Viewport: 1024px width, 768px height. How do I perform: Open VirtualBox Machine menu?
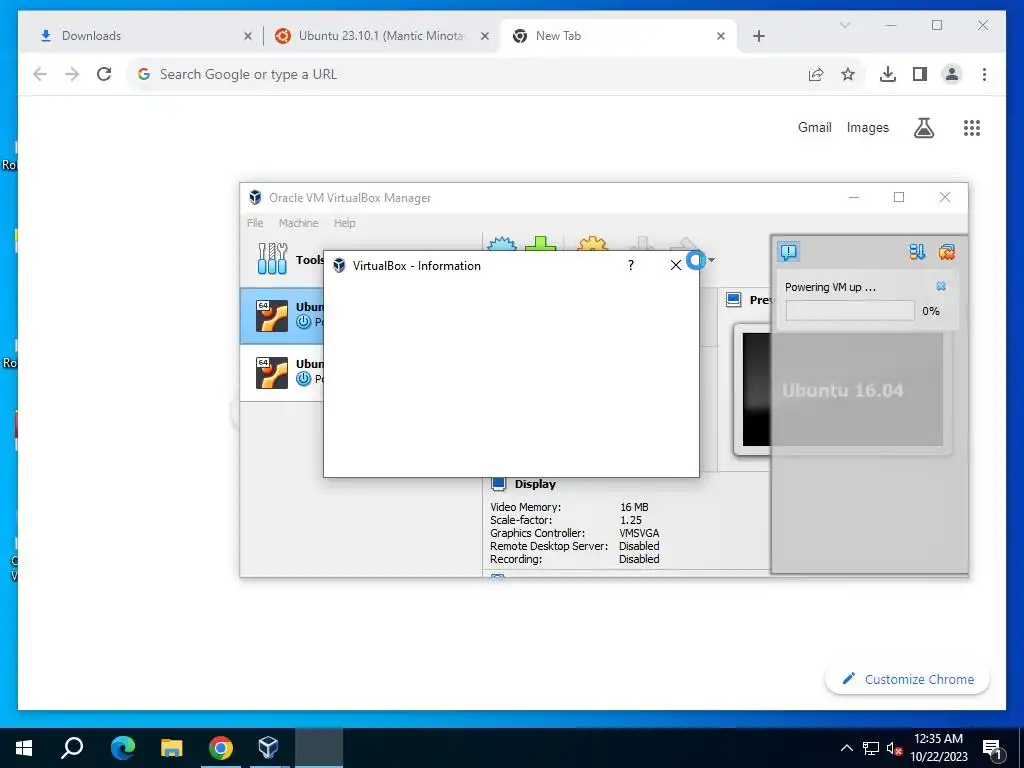(x=298, y=223)
